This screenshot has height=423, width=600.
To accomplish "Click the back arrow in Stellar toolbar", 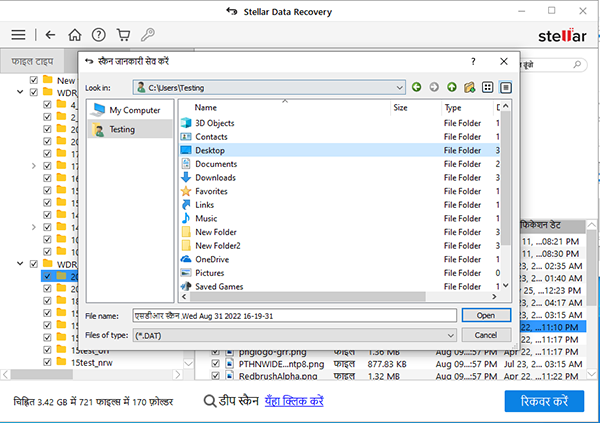I will pos(50,35).
